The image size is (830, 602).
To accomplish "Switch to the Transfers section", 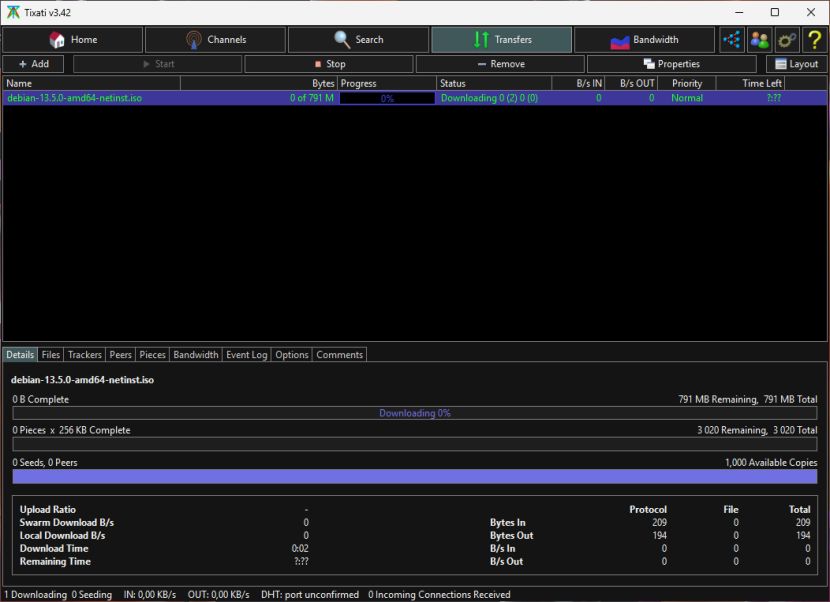I will [x=501, y=40].
